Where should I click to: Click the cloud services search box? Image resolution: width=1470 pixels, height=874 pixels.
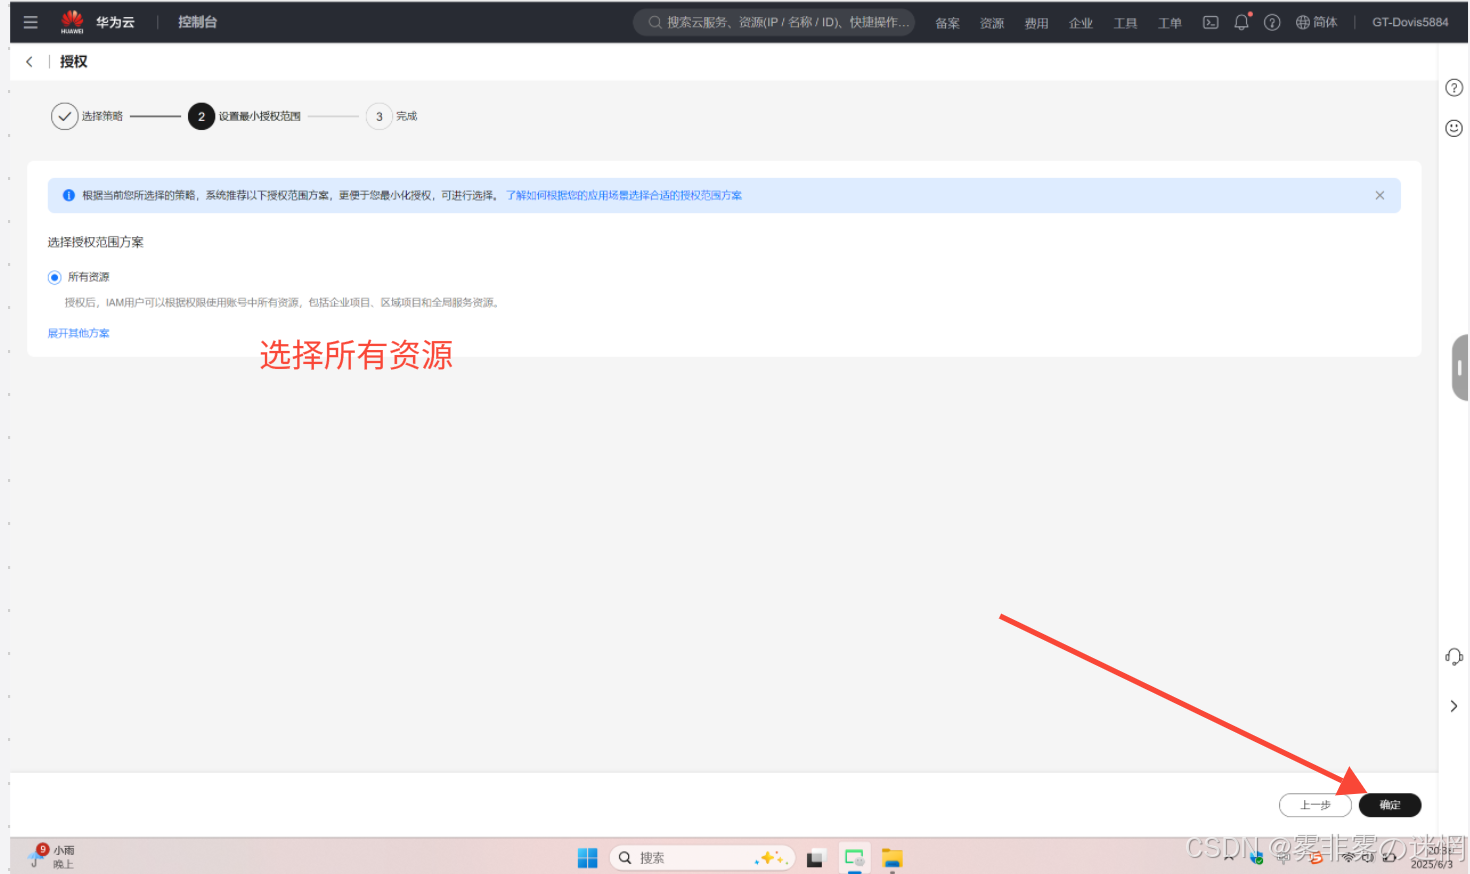(x=774, y=22)
